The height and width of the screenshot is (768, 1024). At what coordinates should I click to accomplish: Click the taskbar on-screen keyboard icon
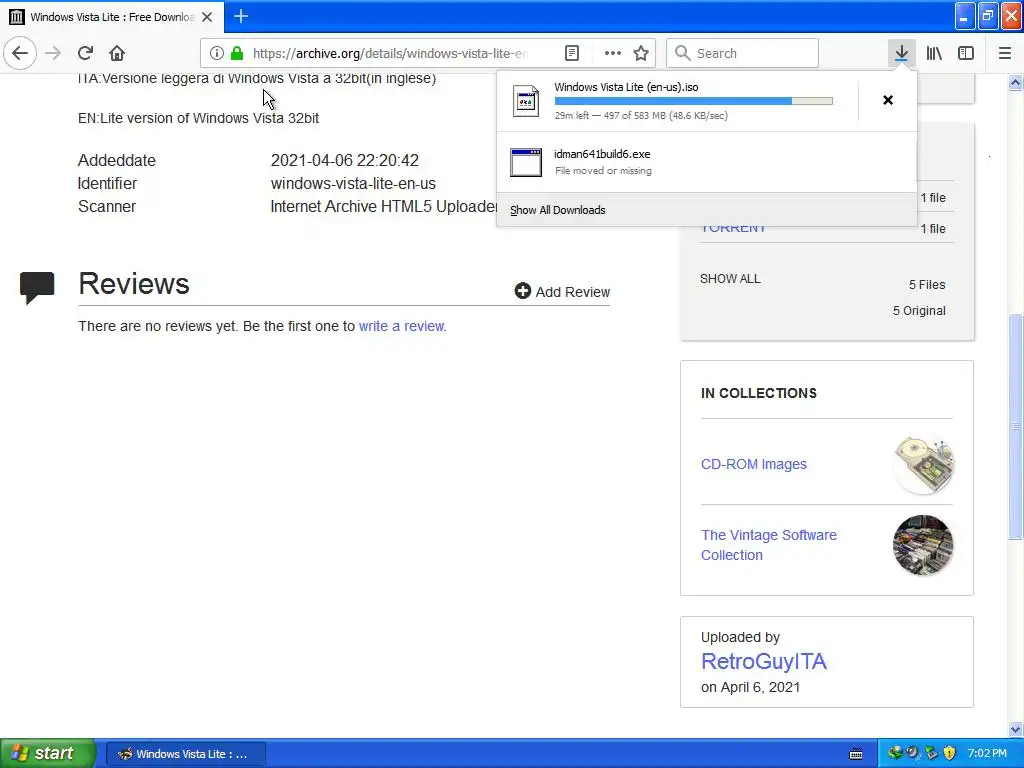[856, 754]
